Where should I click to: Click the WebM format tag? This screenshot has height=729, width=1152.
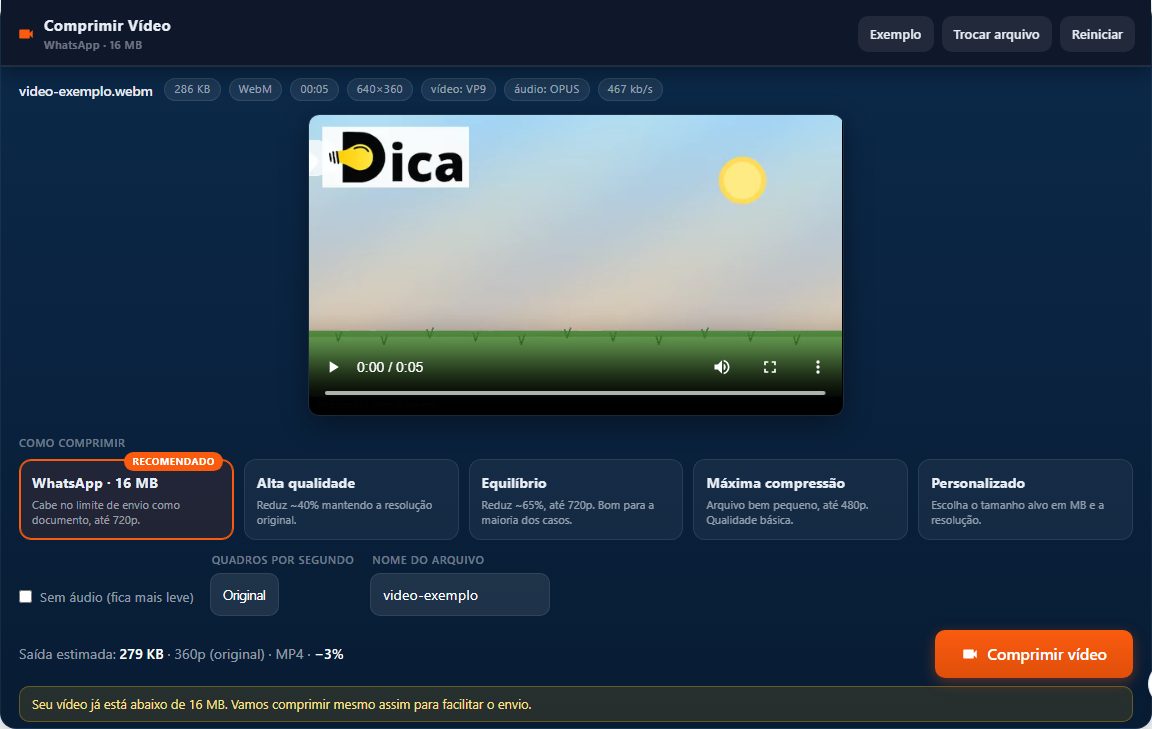(255, 89)
